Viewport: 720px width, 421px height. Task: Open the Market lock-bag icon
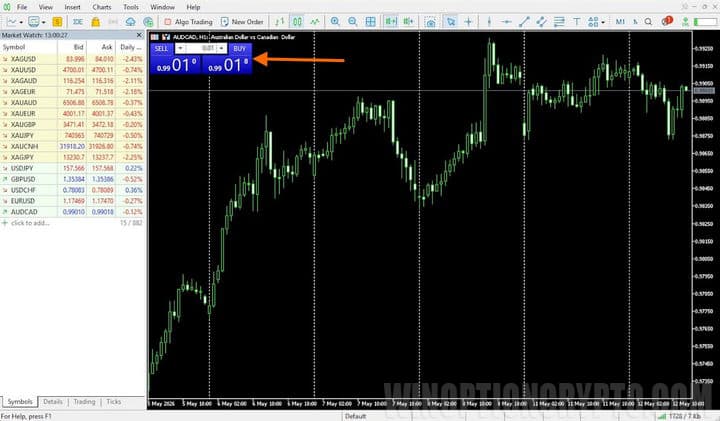click(96, 22)
